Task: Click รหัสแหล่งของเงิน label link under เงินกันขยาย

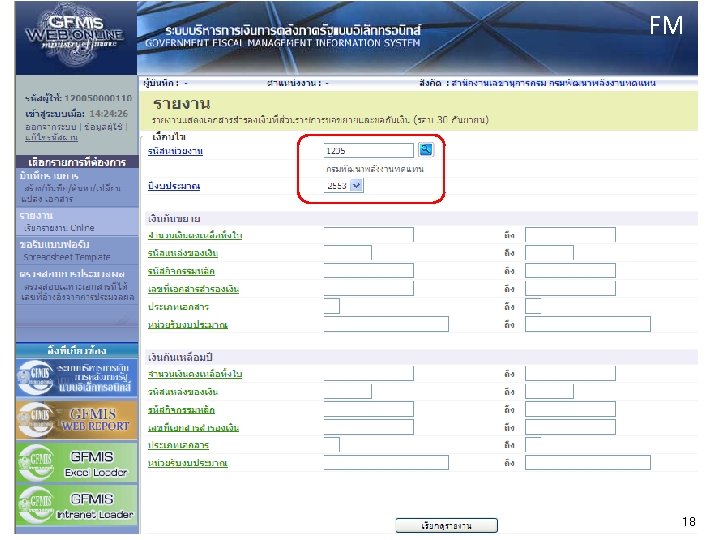Action: pos(183,253)
